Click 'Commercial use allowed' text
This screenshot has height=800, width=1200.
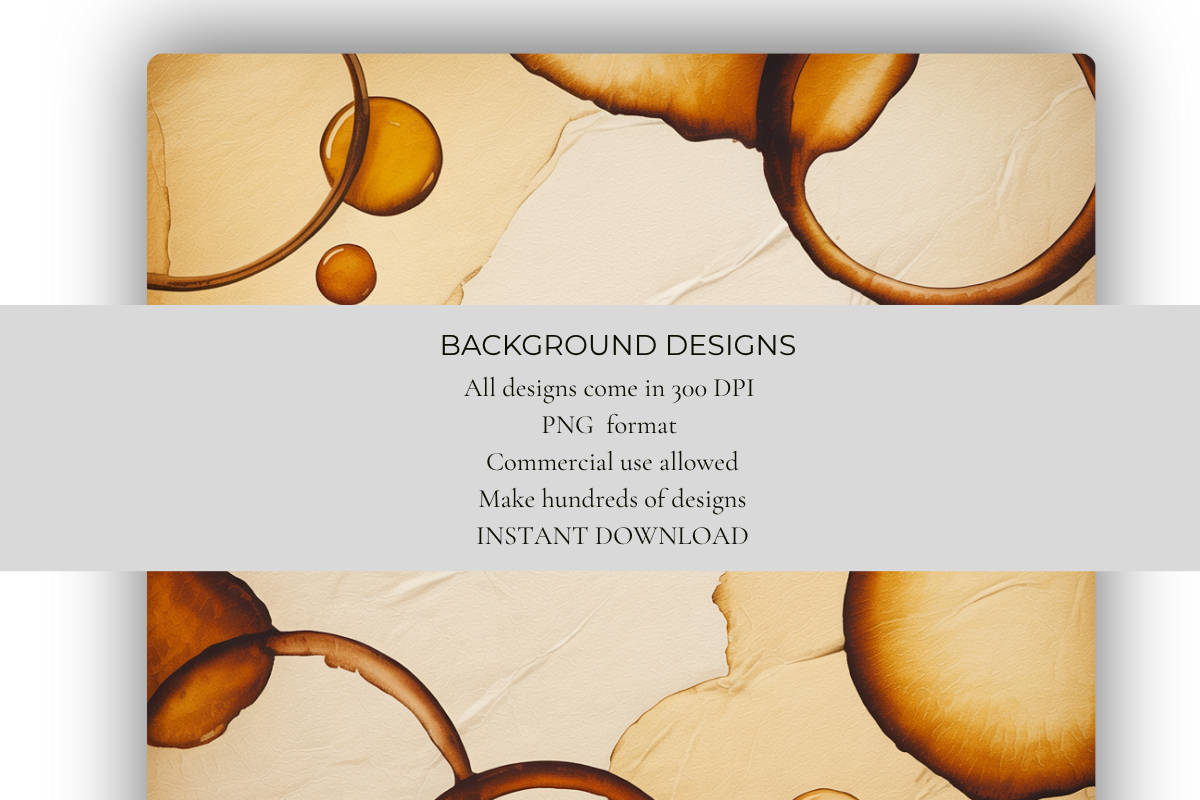point(611,461)
